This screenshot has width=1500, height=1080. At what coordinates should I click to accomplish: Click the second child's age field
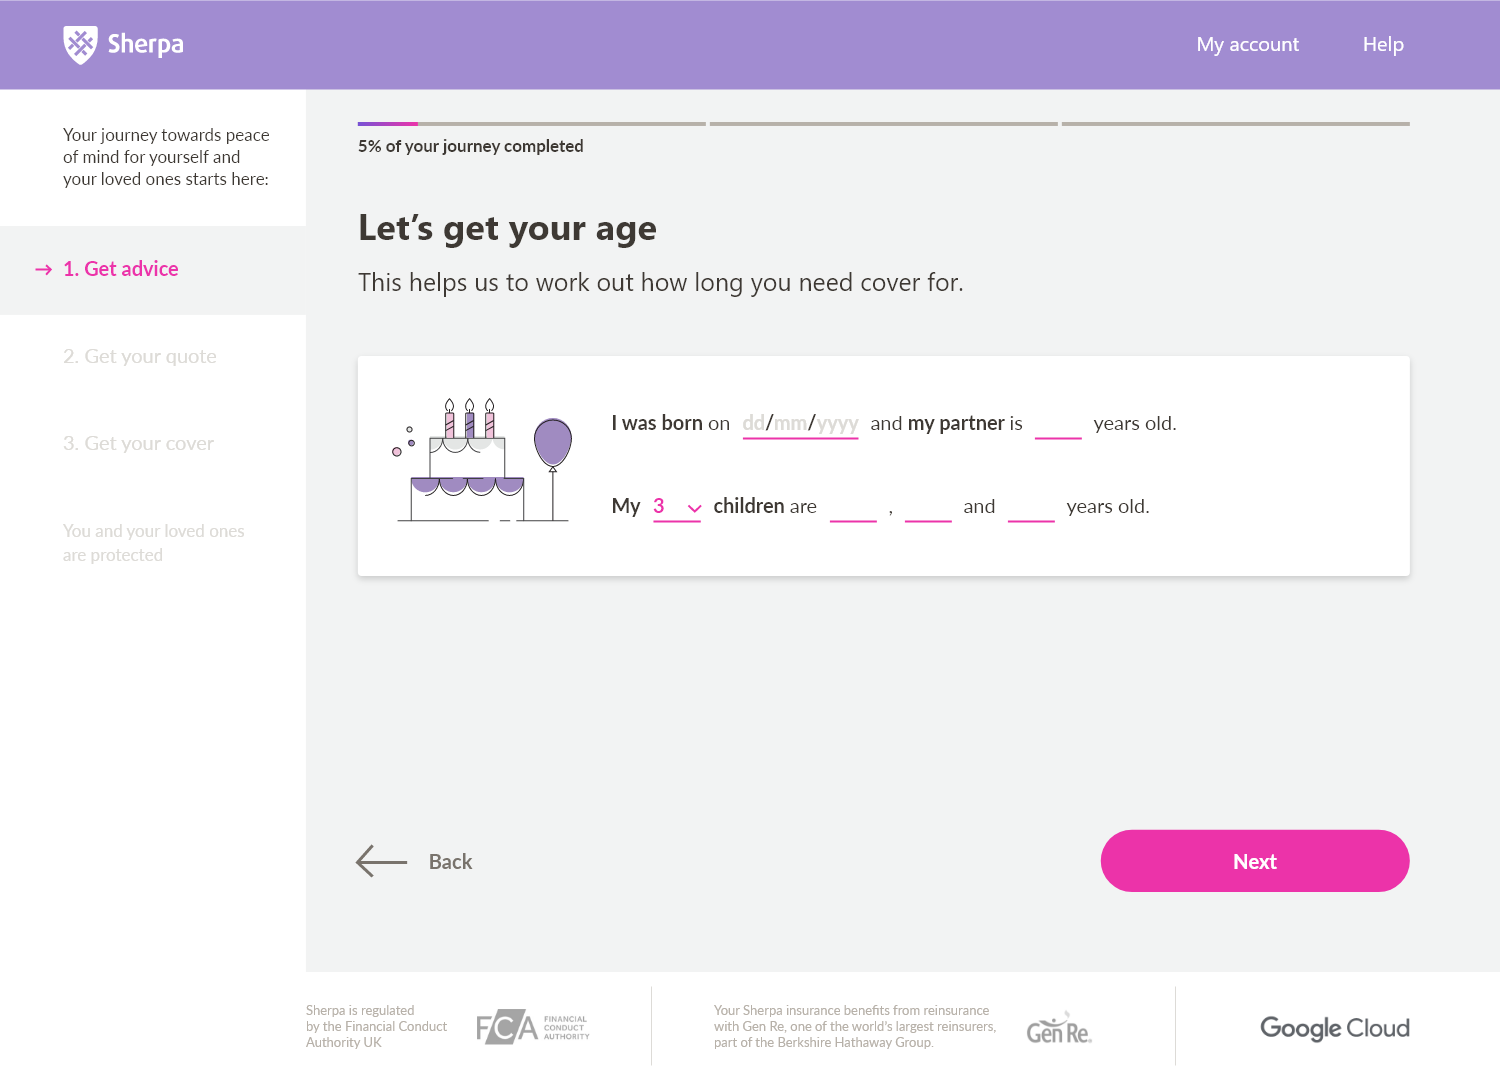pos(928,507)
